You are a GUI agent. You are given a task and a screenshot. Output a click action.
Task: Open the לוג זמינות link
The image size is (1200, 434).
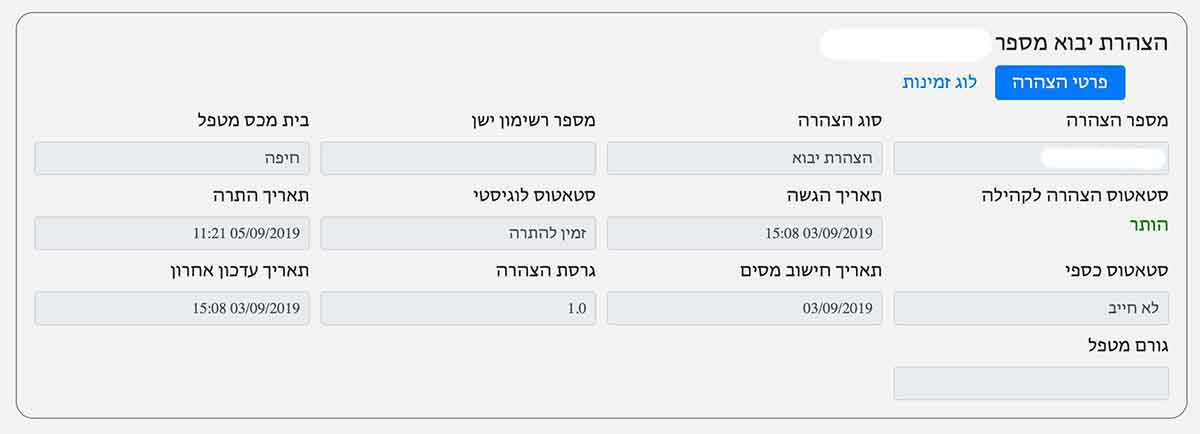point(939,82)
